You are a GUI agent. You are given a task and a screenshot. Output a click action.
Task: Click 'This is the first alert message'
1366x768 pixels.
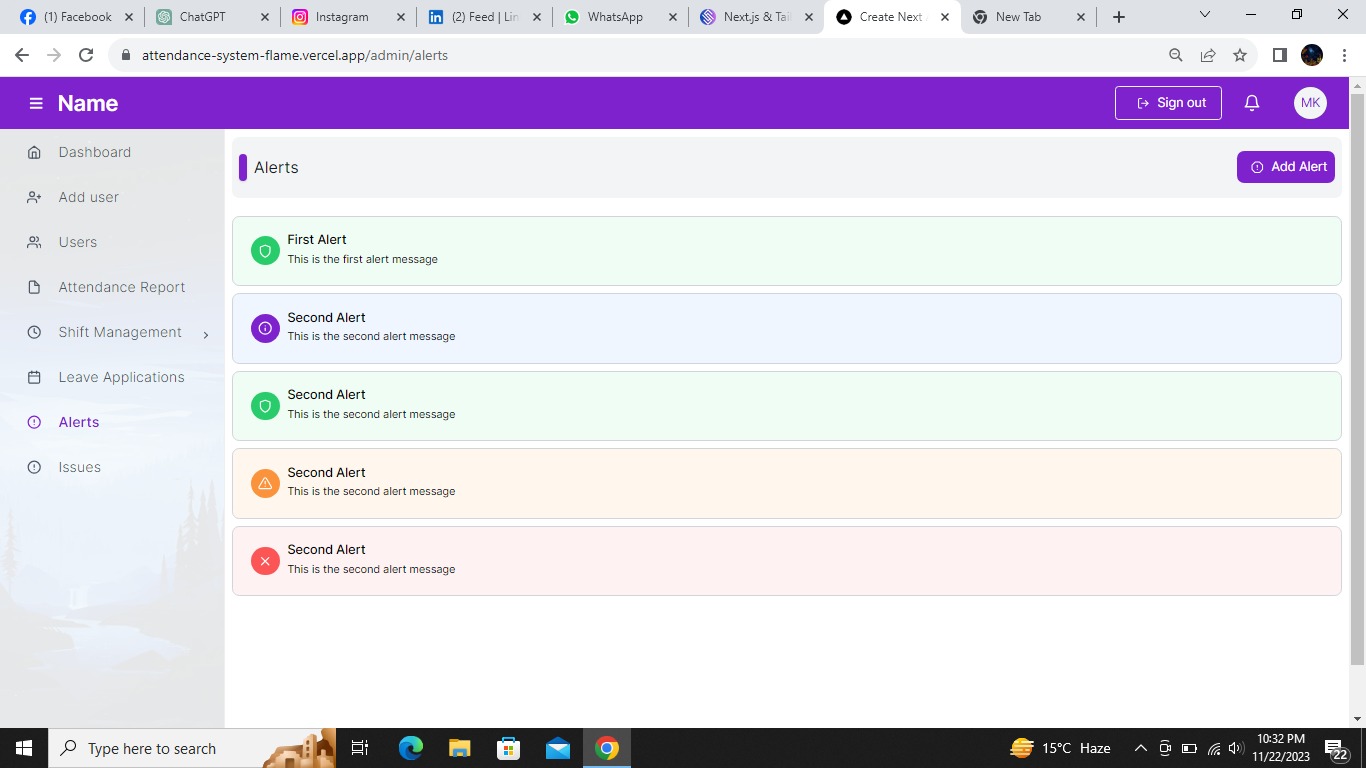tap(362, 259)
